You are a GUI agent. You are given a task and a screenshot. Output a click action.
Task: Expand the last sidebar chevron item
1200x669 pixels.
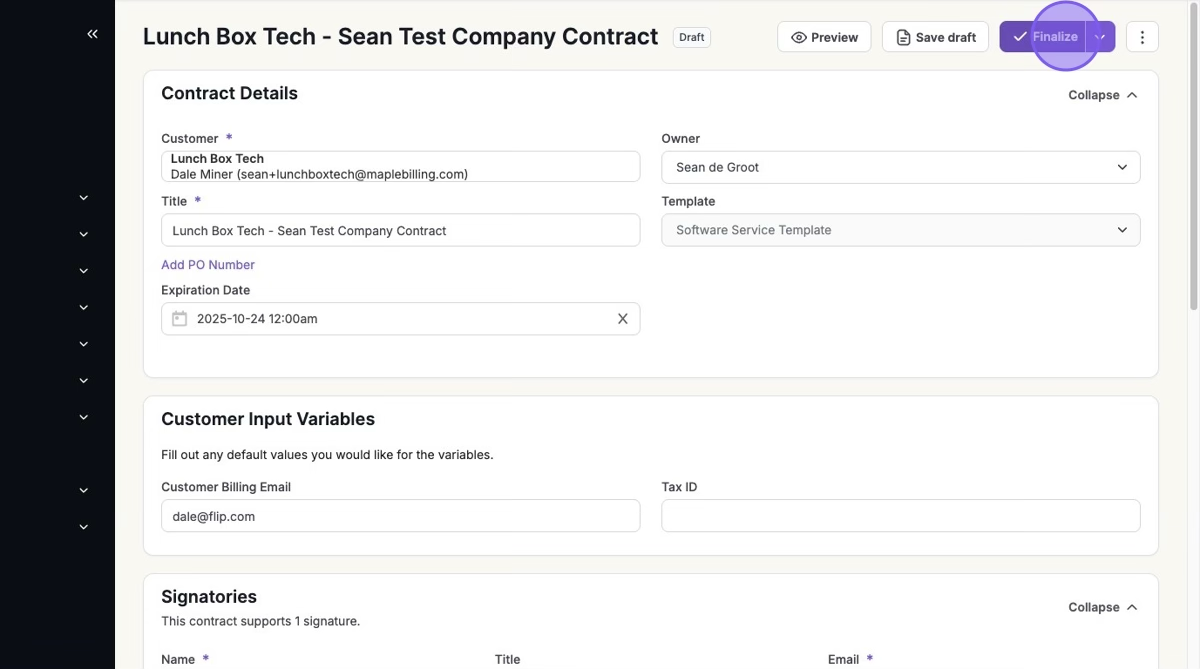coord(84,527)
